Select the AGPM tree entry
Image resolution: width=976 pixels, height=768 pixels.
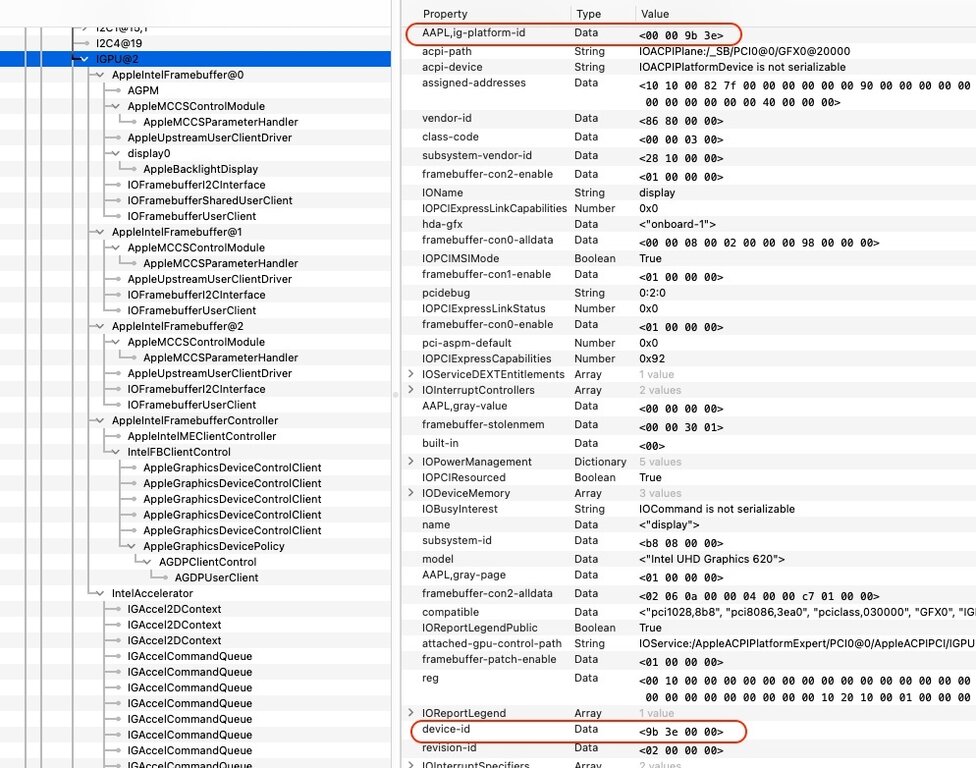click(143, 90)
